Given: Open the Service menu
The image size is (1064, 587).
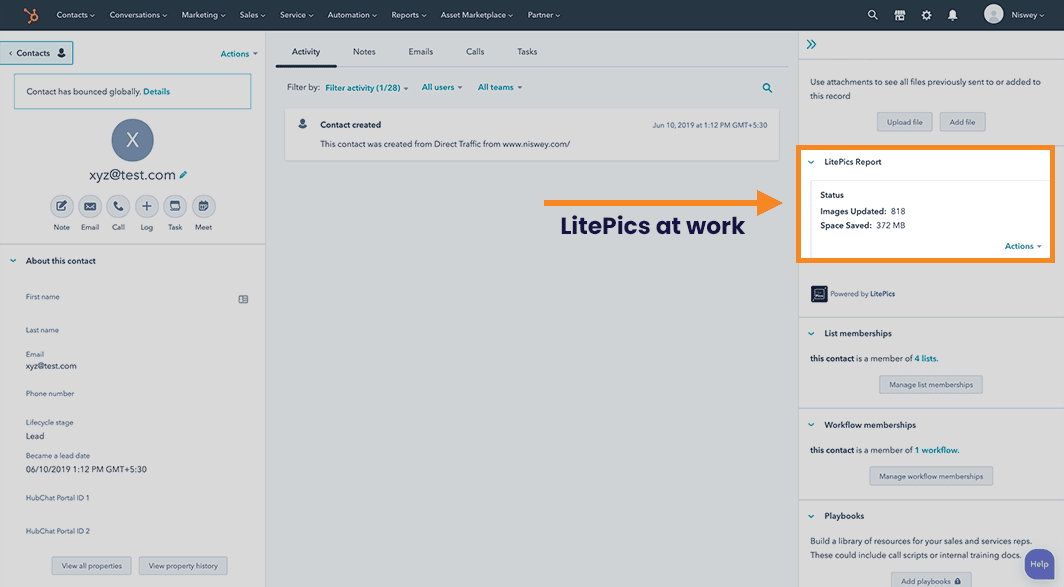Looking at the screenshot, I should coord(297,15).
